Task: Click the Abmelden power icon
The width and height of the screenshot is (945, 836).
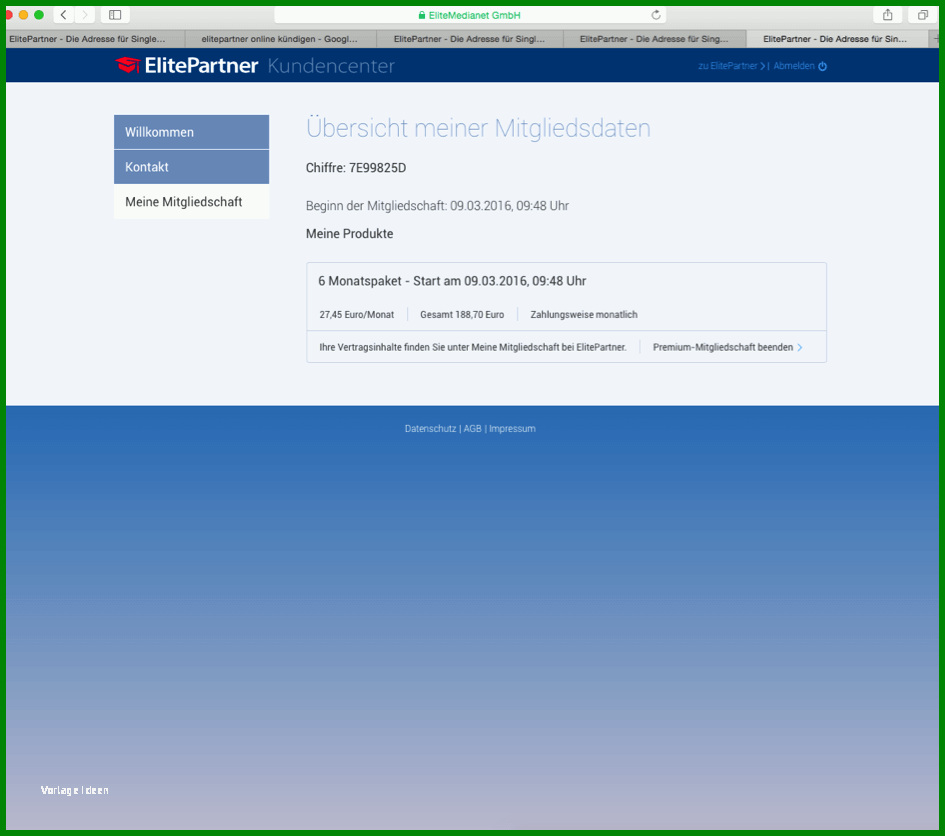Action: tap(823, 66)
